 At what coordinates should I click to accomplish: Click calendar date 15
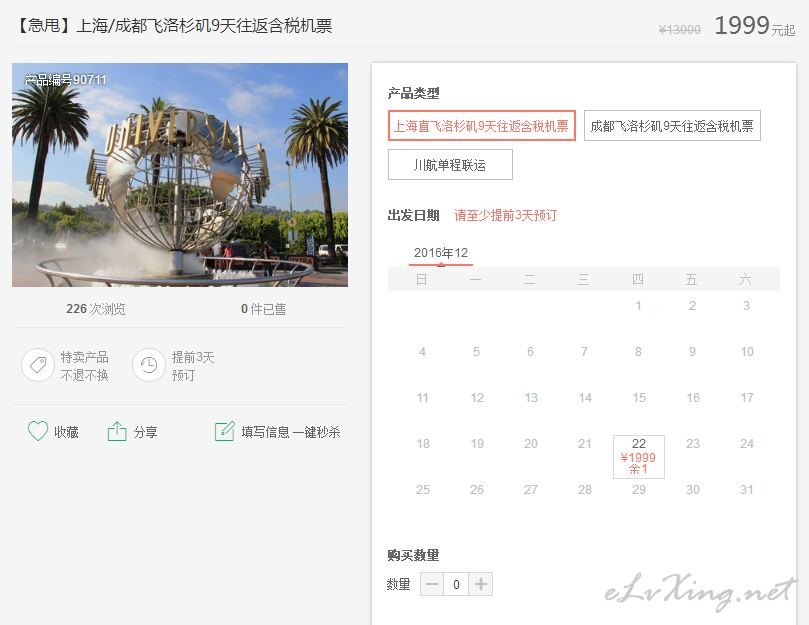click(x=639, y=397)
